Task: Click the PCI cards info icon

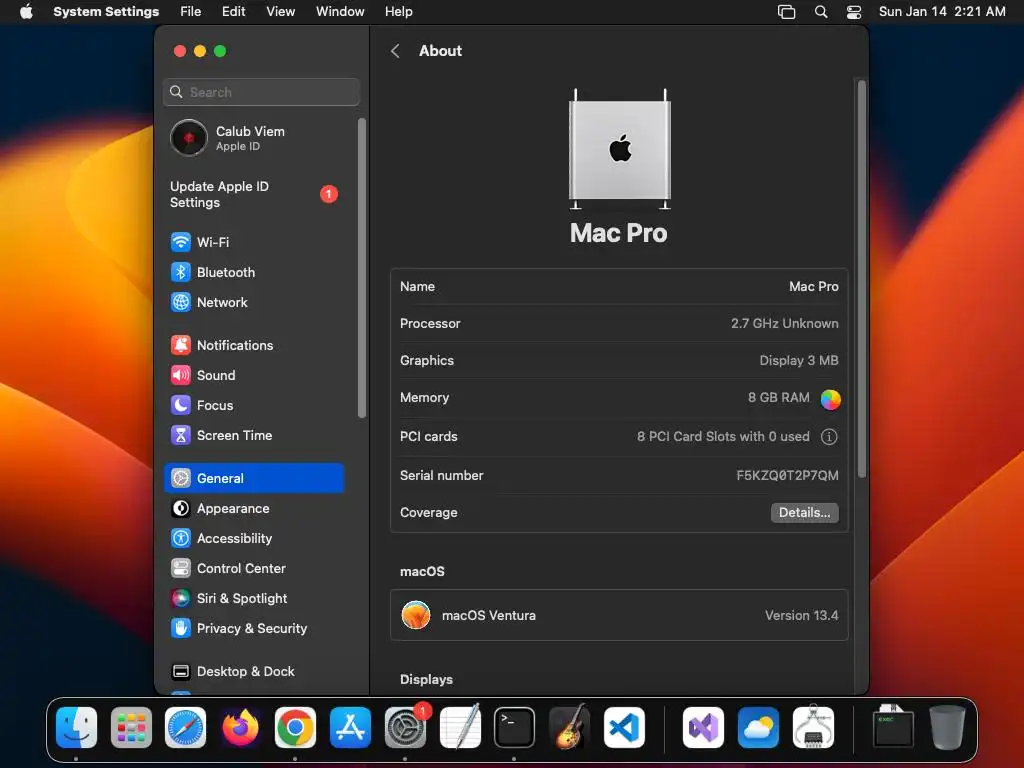Action: click(x=829, y=437)
